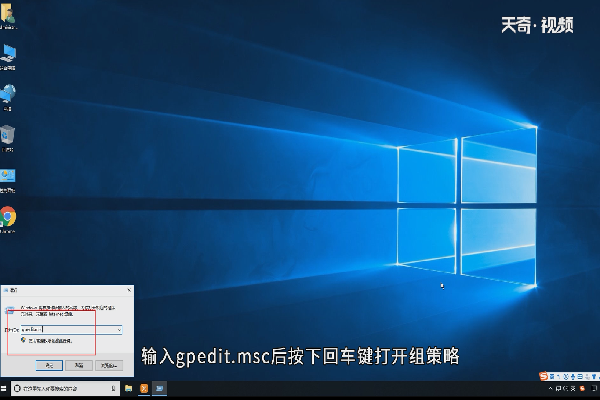Open the Action Center notification icon

[594, 388]
